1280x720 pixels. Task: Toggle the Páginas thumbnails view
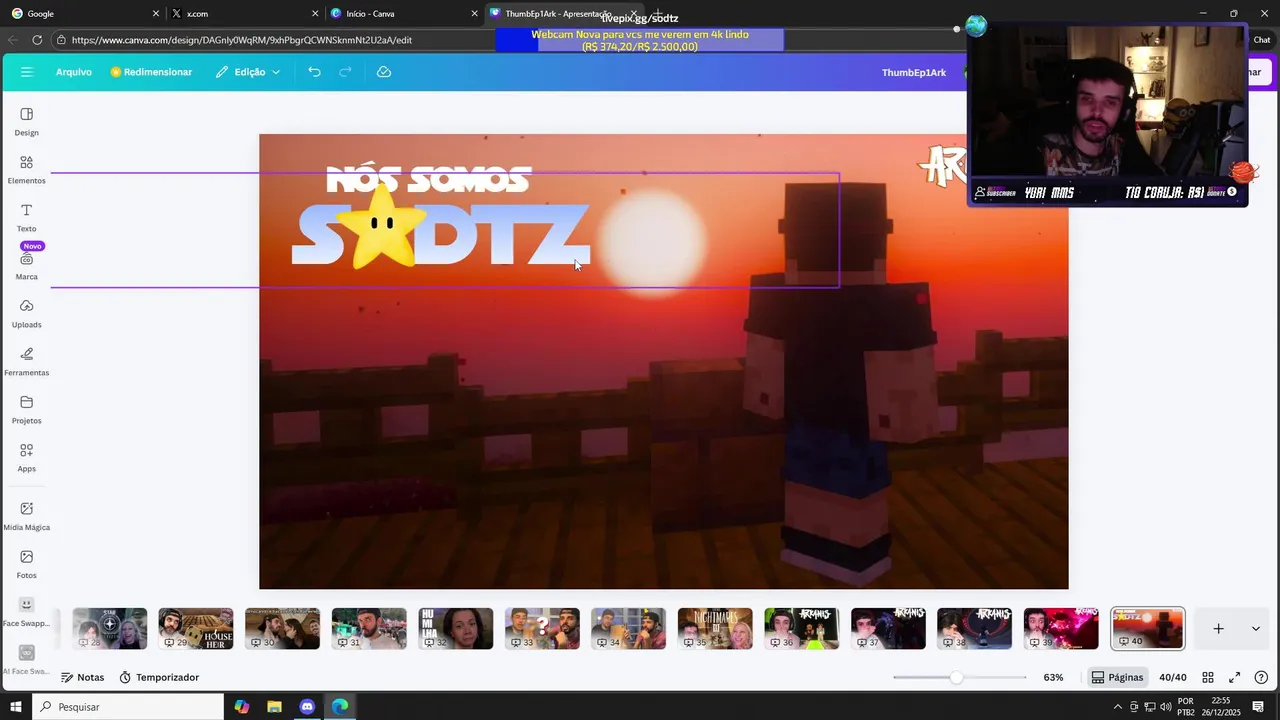[1117, 677]
